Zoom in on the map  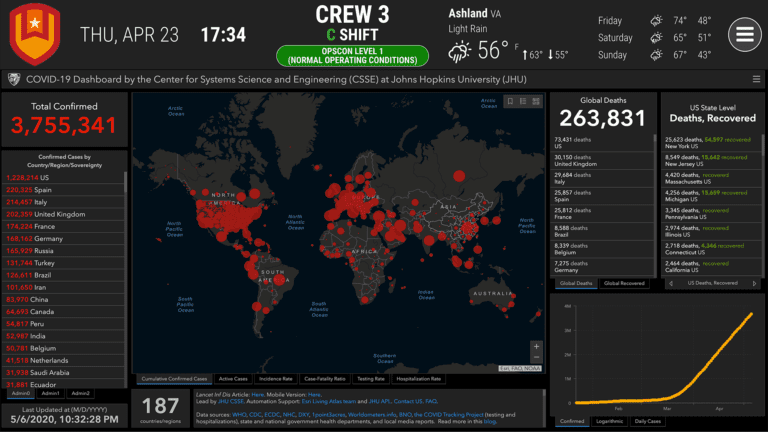(x=537, y=347)
